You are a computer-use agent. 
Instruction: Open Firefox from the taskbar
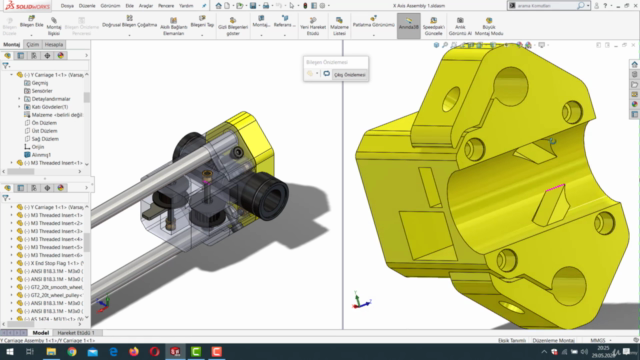134,351
